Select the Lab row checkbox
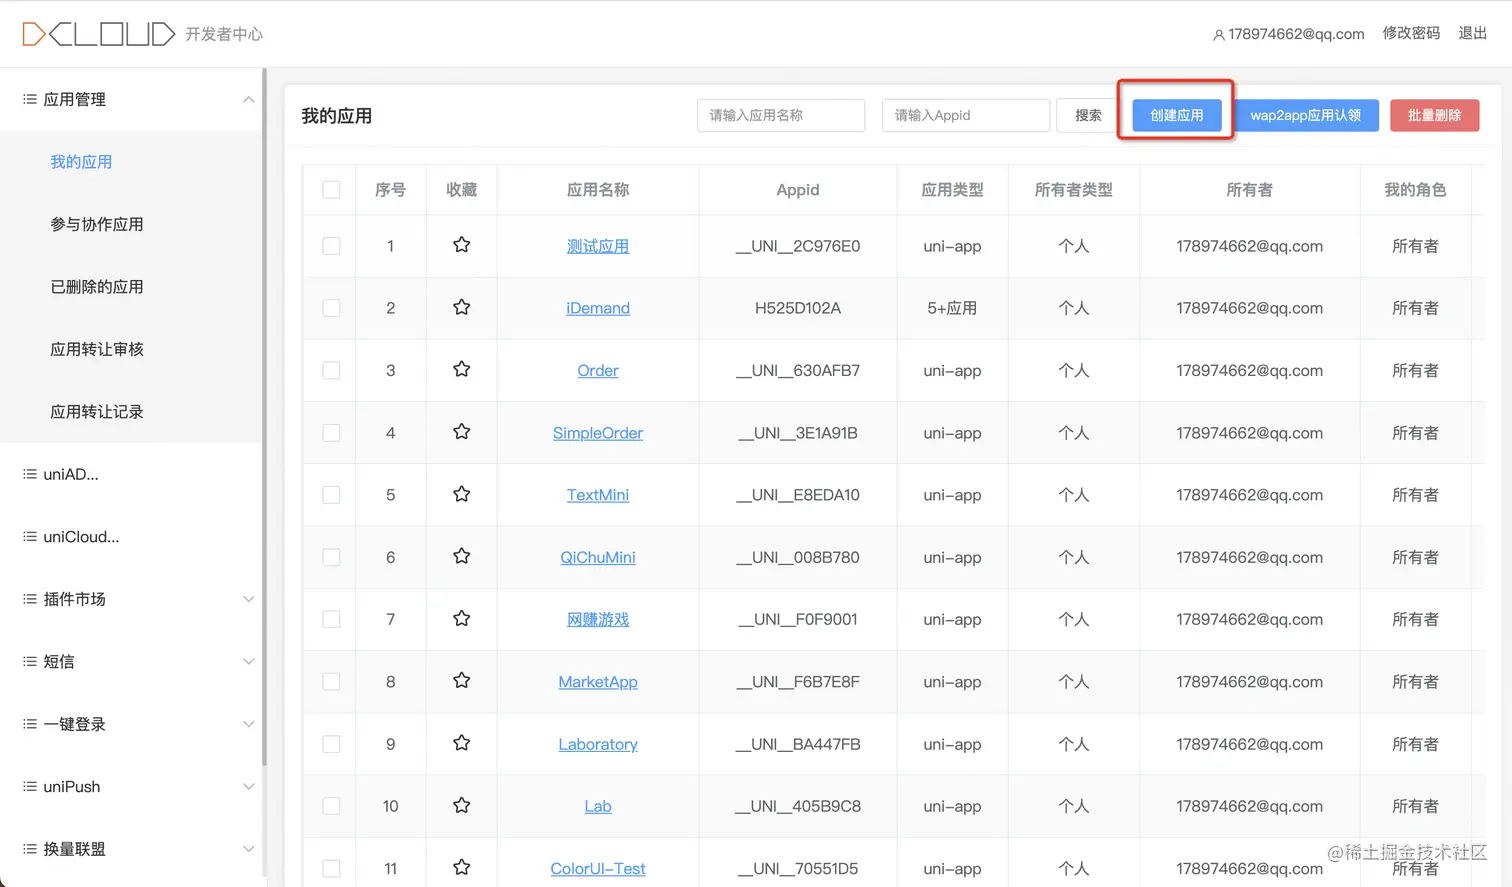This screenshot has height=887, width=1512. tap(332, 806)
